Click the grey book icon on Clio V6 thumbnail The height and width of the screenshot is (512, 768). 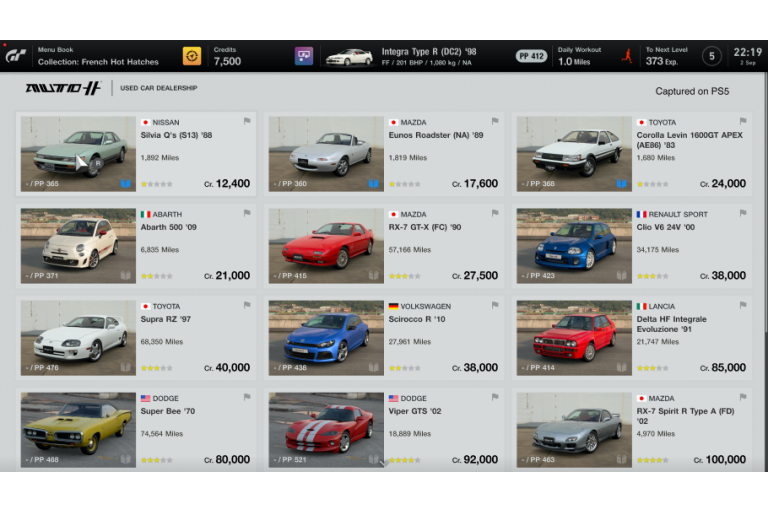621,275
